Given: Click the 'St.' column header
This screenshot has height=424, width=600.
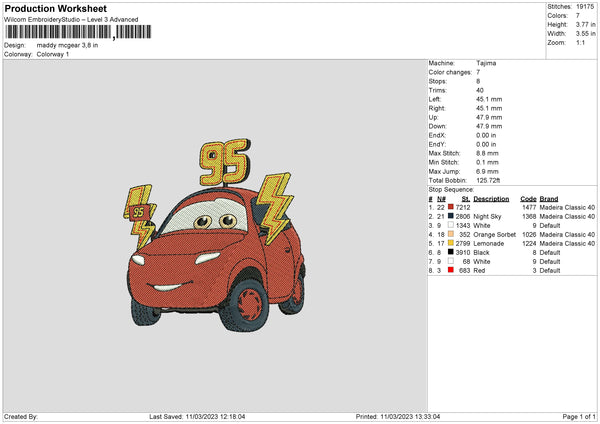Looking at the screenshot, I should tap(466, 199).
